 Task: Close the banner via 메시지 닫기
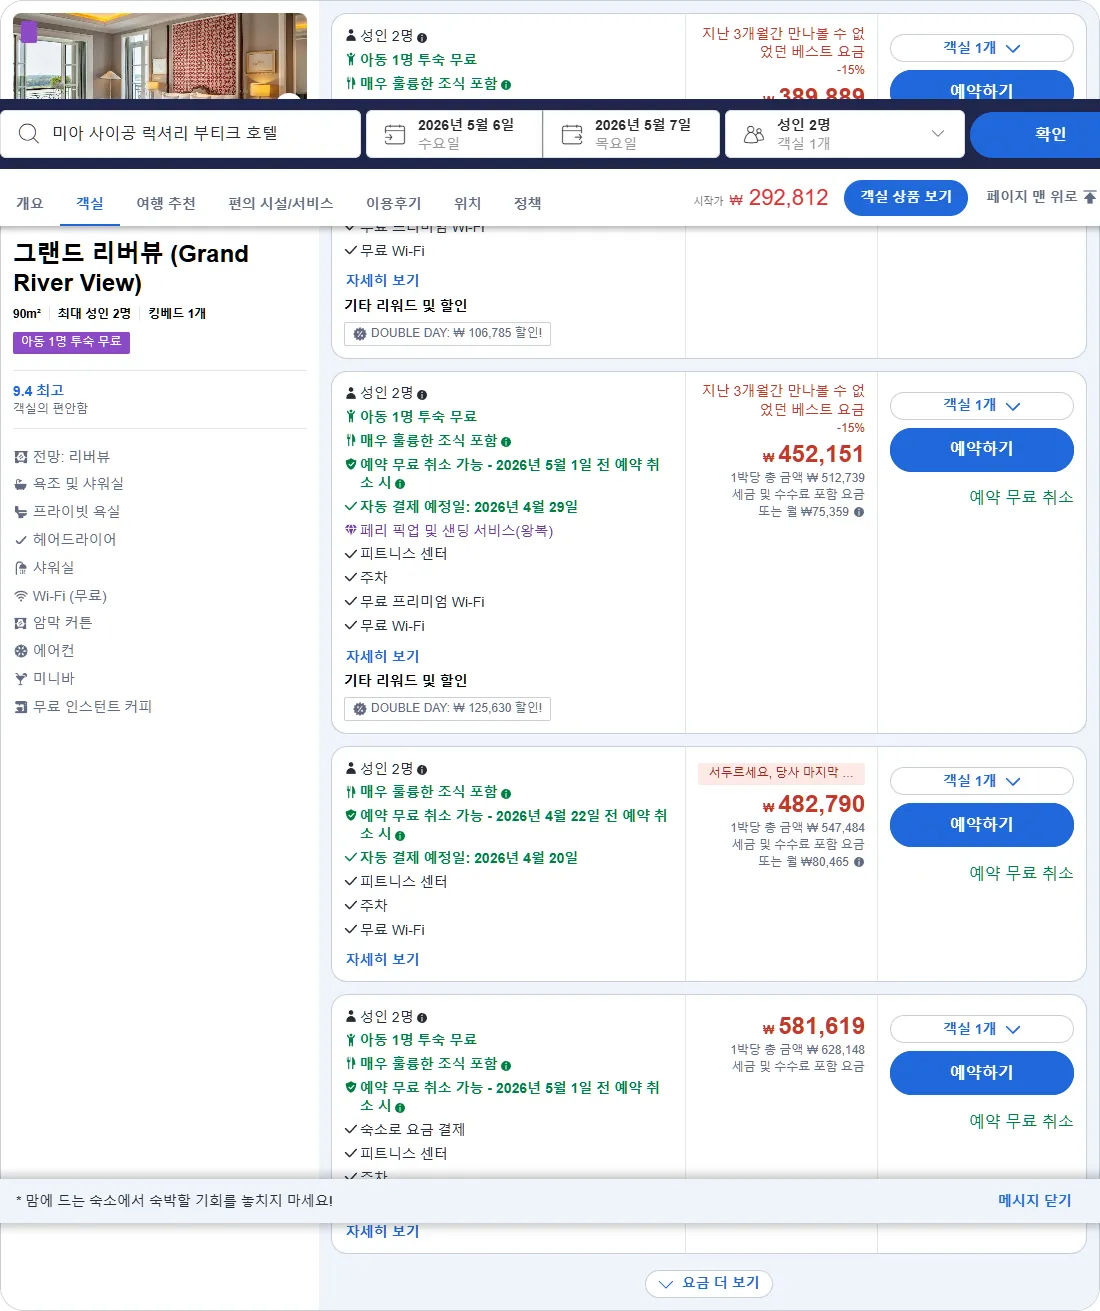point(1034,1200)
